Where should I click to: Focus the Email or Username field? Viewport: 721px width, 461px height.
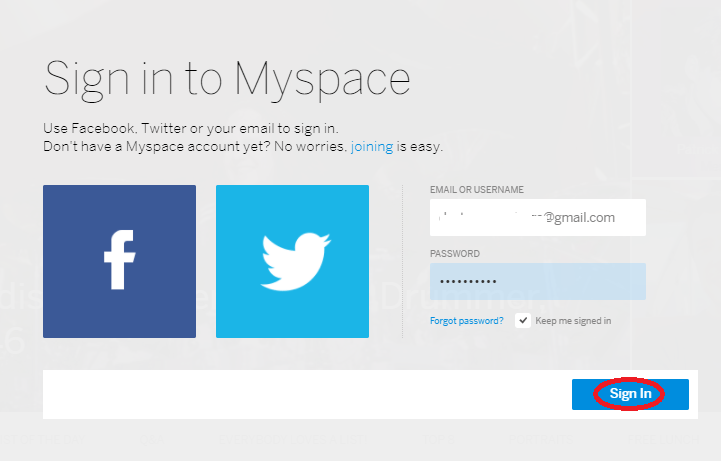coord(538,217)
